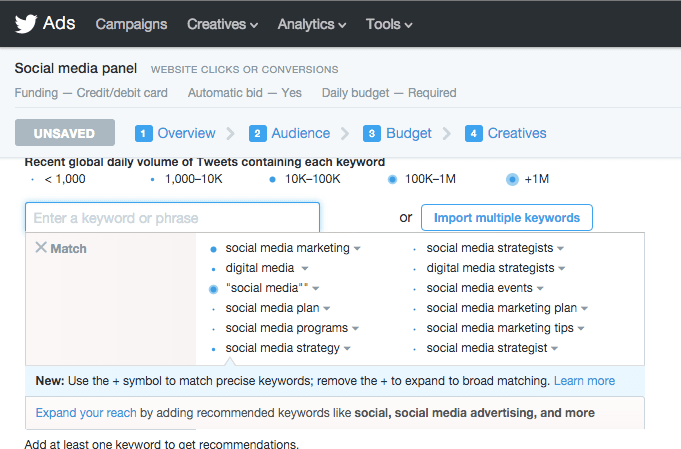Image resolution: width=681 pixels, height=449 pixels.
Task: Click the +1M volume legend dot
Action: click(x=512, y=179)
